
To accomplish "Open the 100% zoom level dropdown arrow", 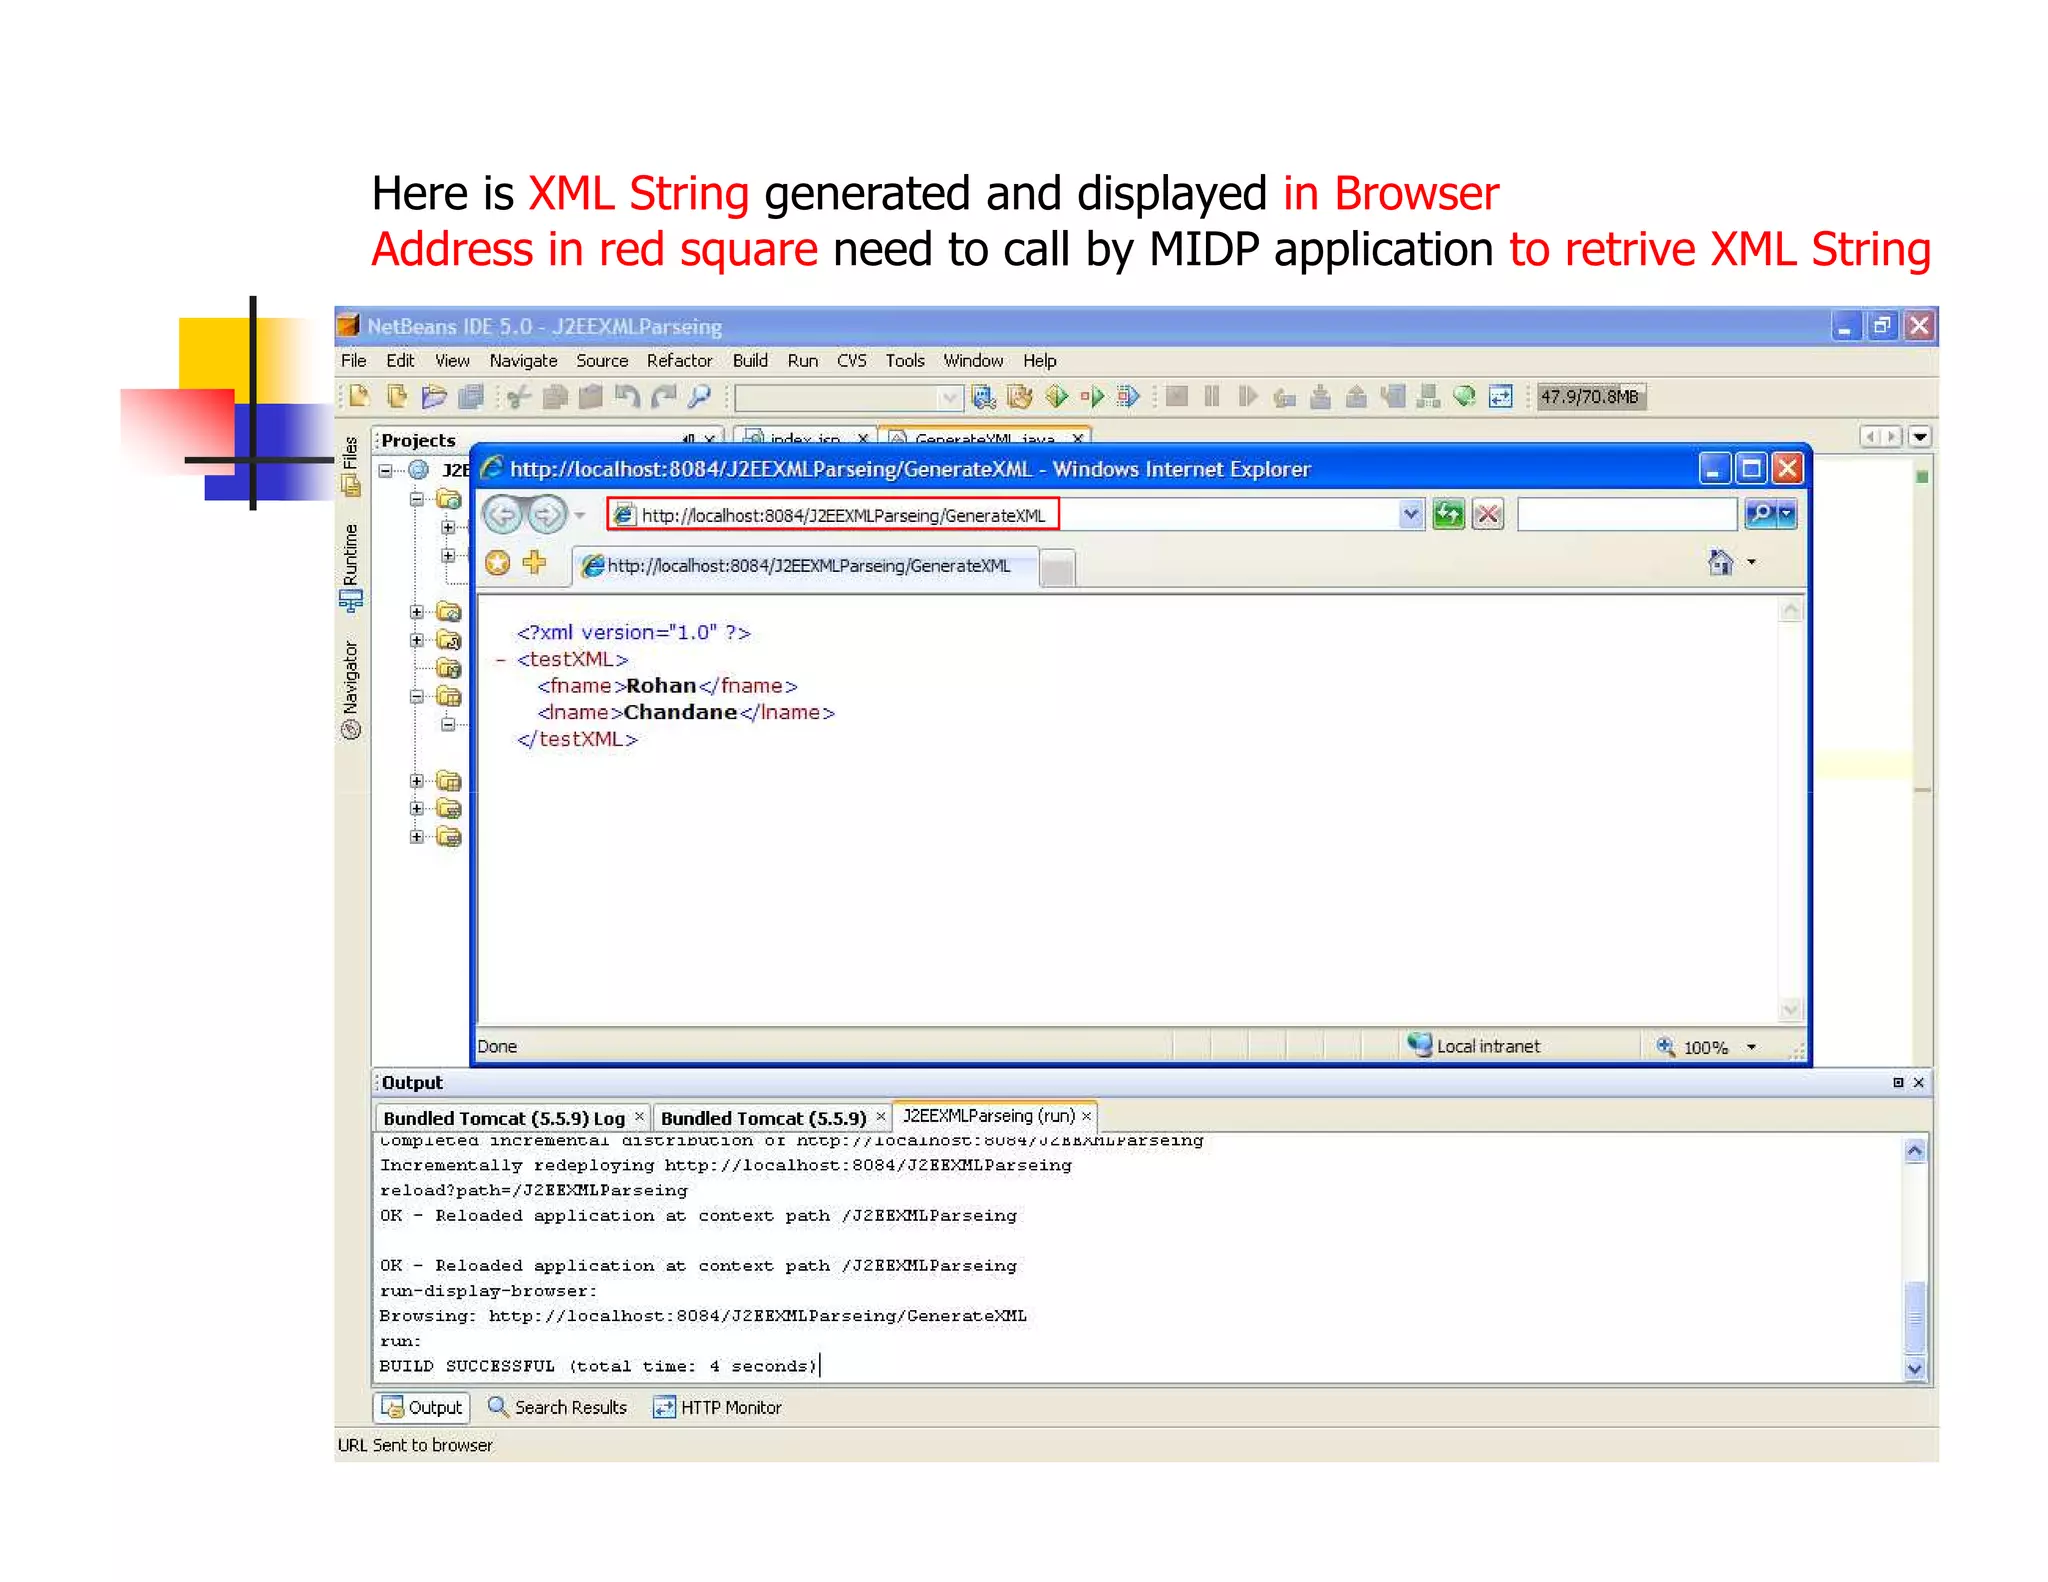I will coord(1751,1047).
